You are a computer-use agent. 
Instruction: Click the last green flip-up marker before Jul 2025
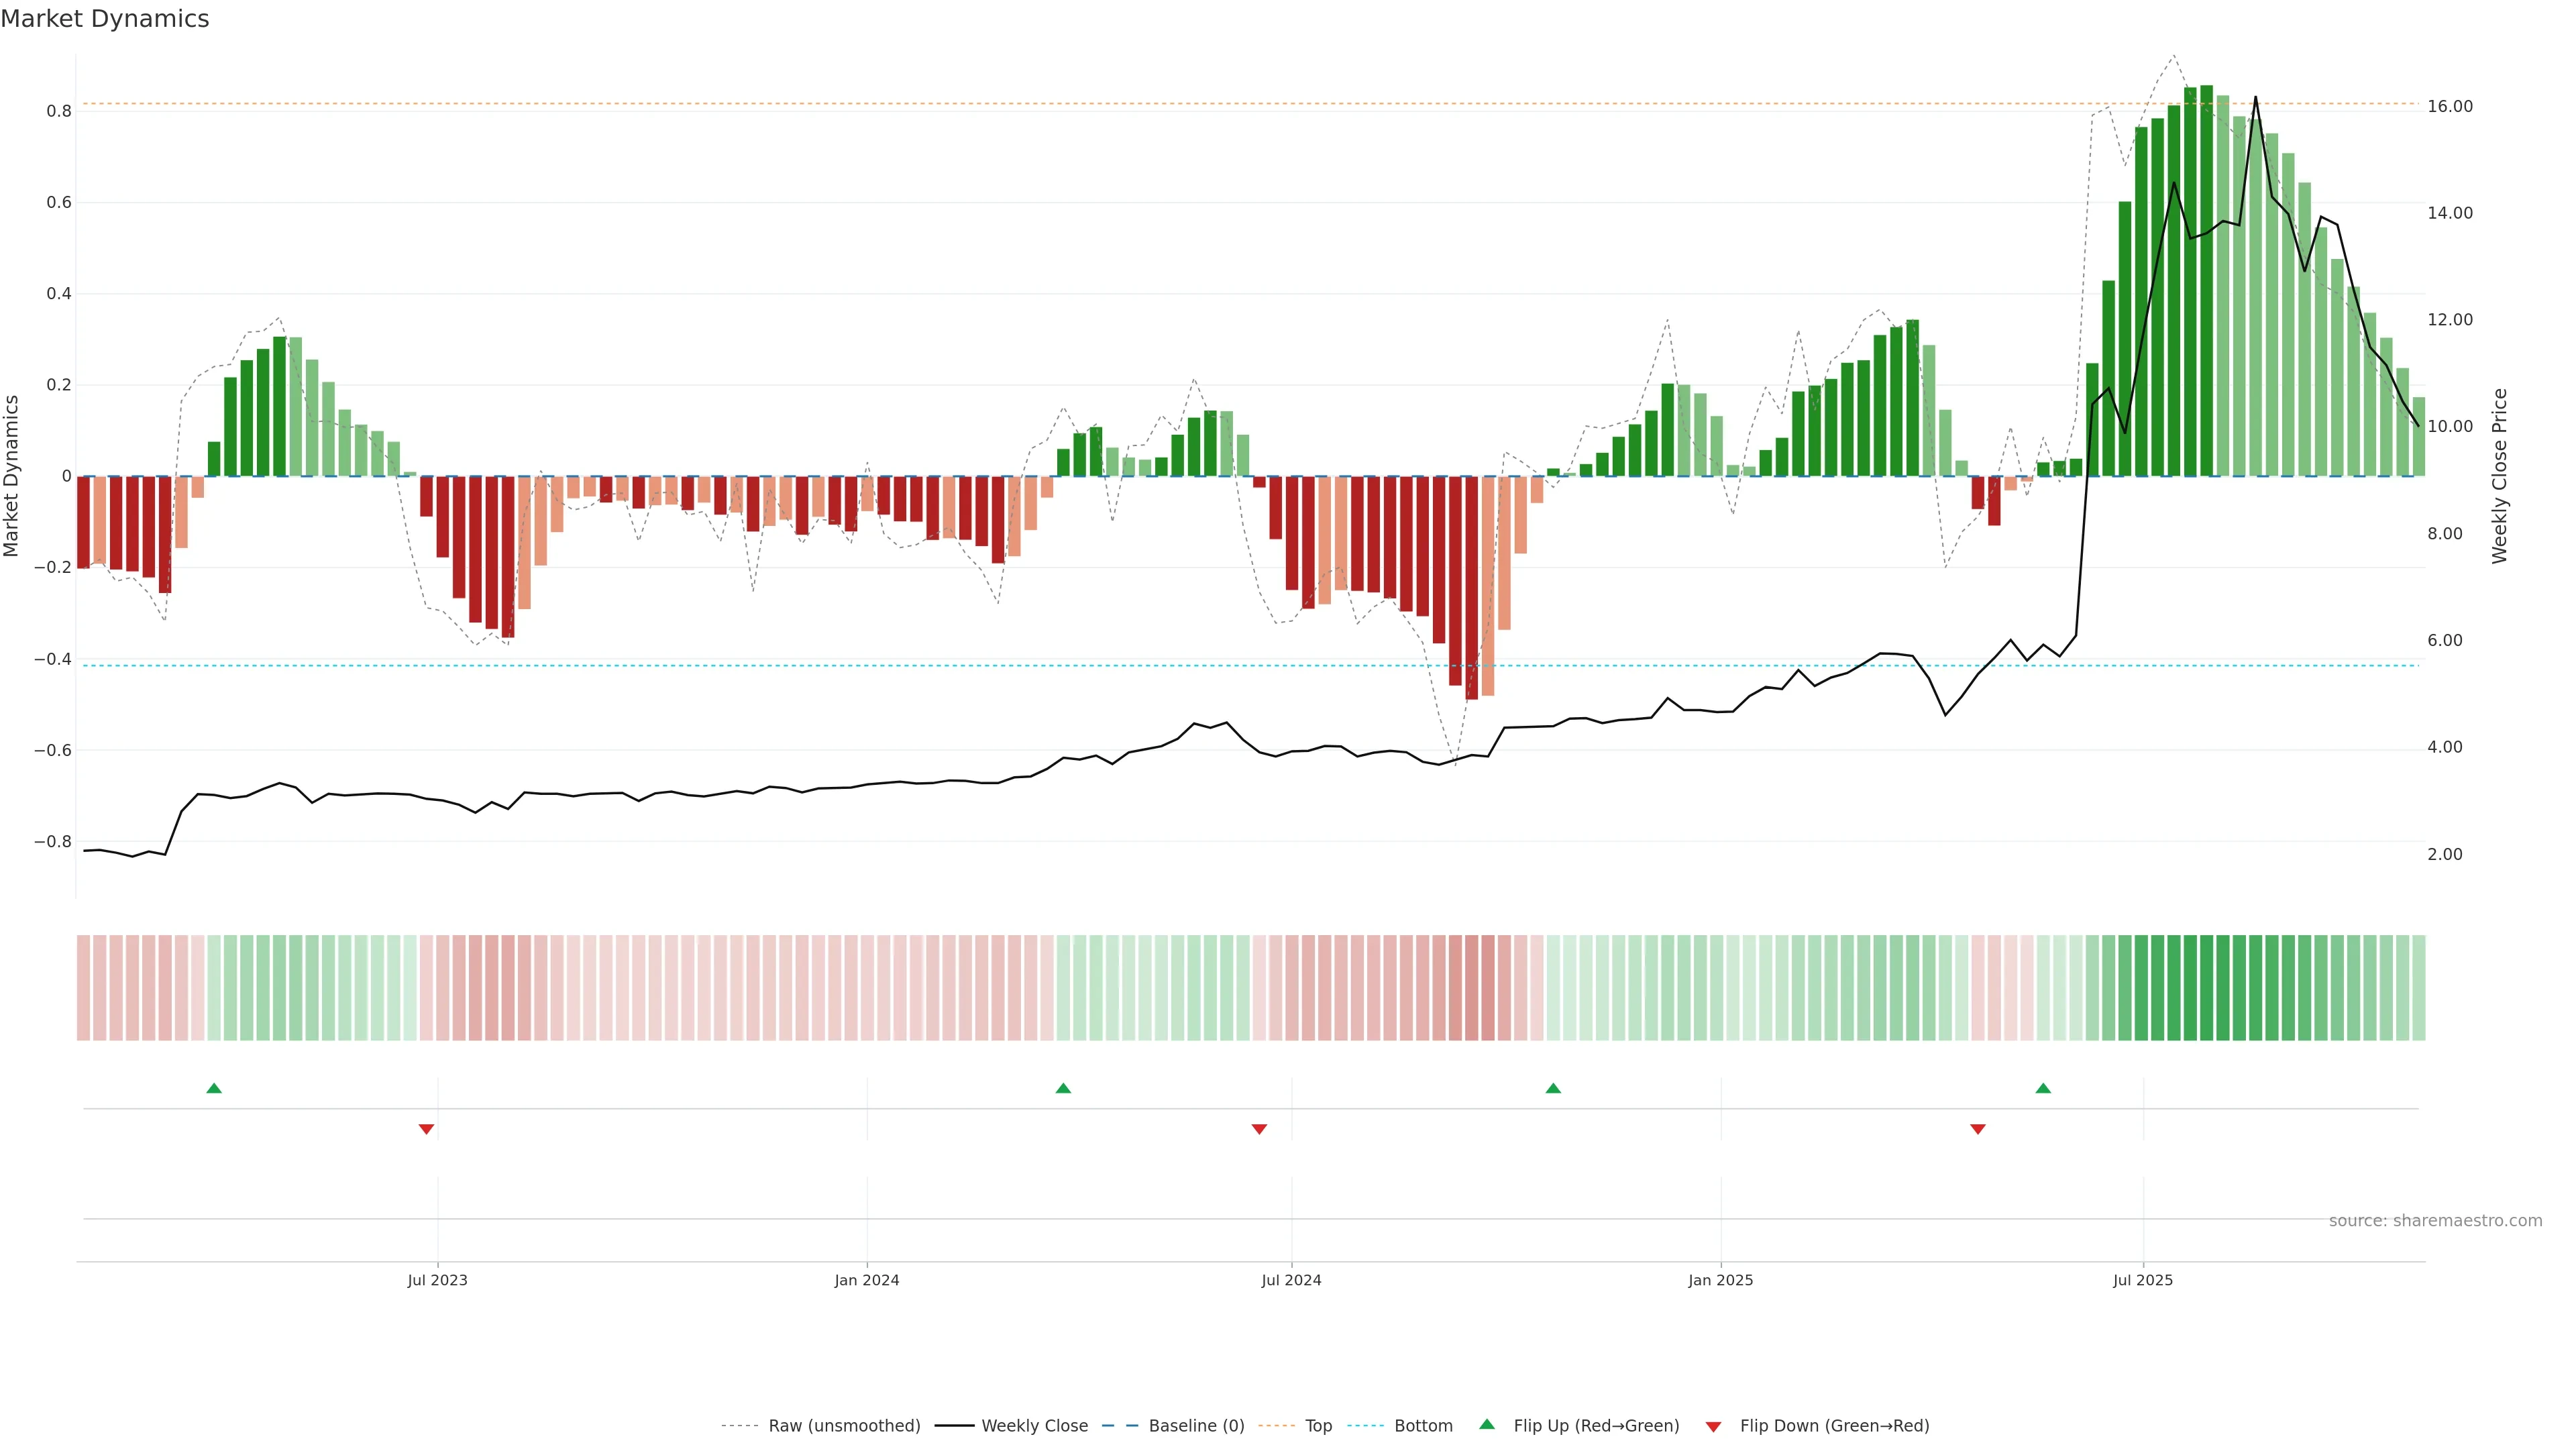pyautogui.click(x=2043, y=1088)
